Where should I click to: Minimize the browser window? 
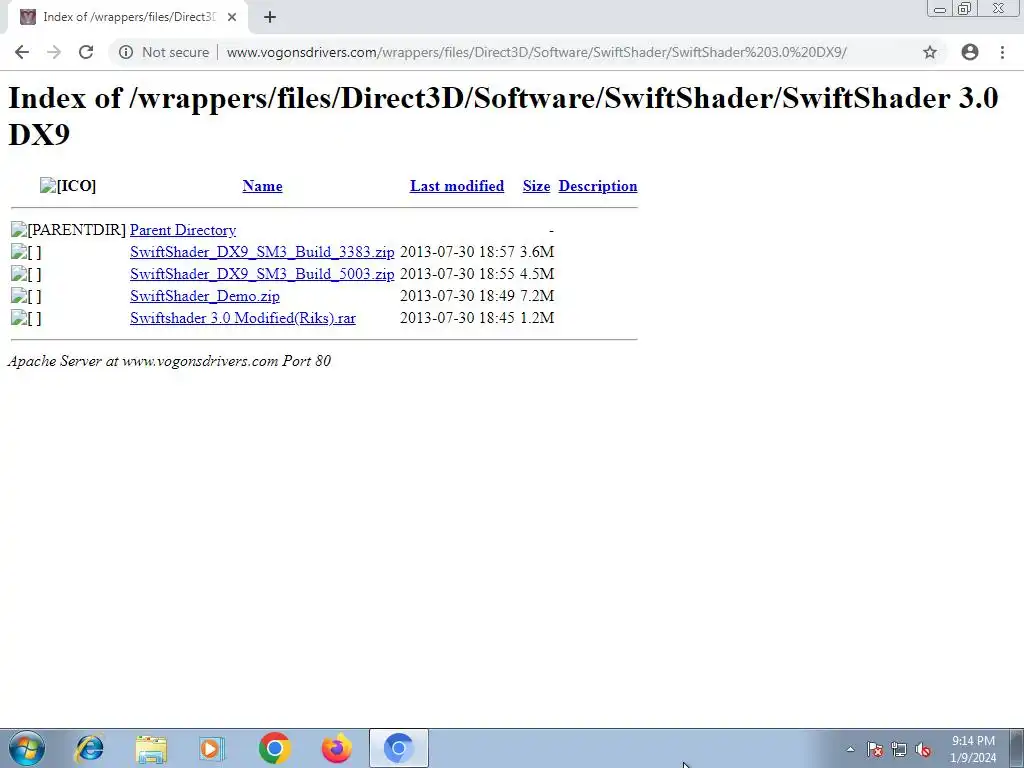coord(940,9)
